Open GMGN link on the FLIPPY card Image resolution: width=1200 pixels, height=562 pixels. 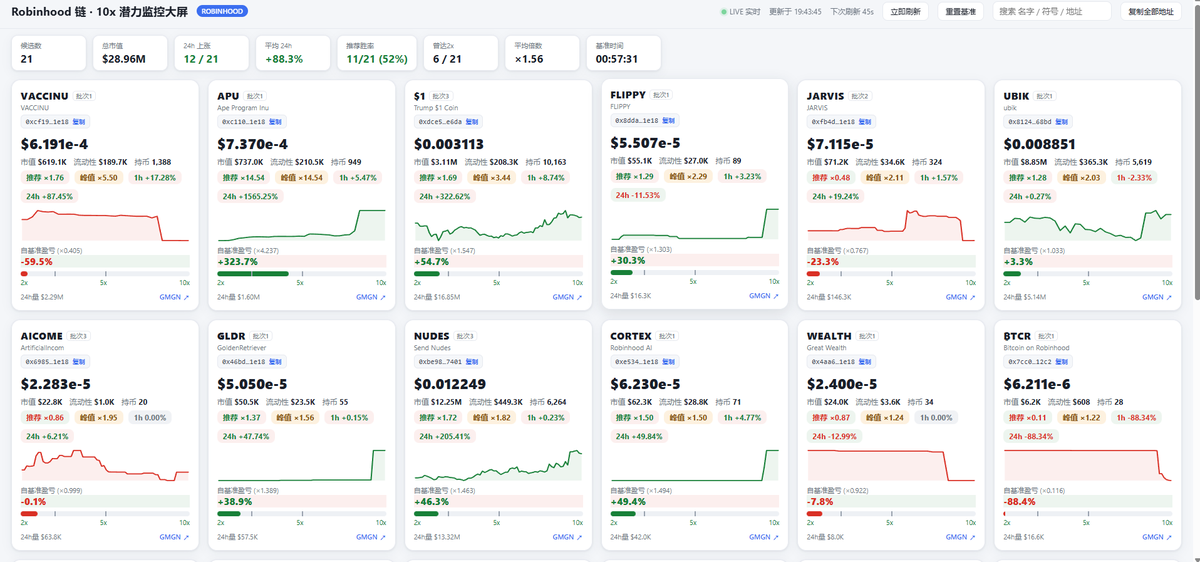[764, 296]
